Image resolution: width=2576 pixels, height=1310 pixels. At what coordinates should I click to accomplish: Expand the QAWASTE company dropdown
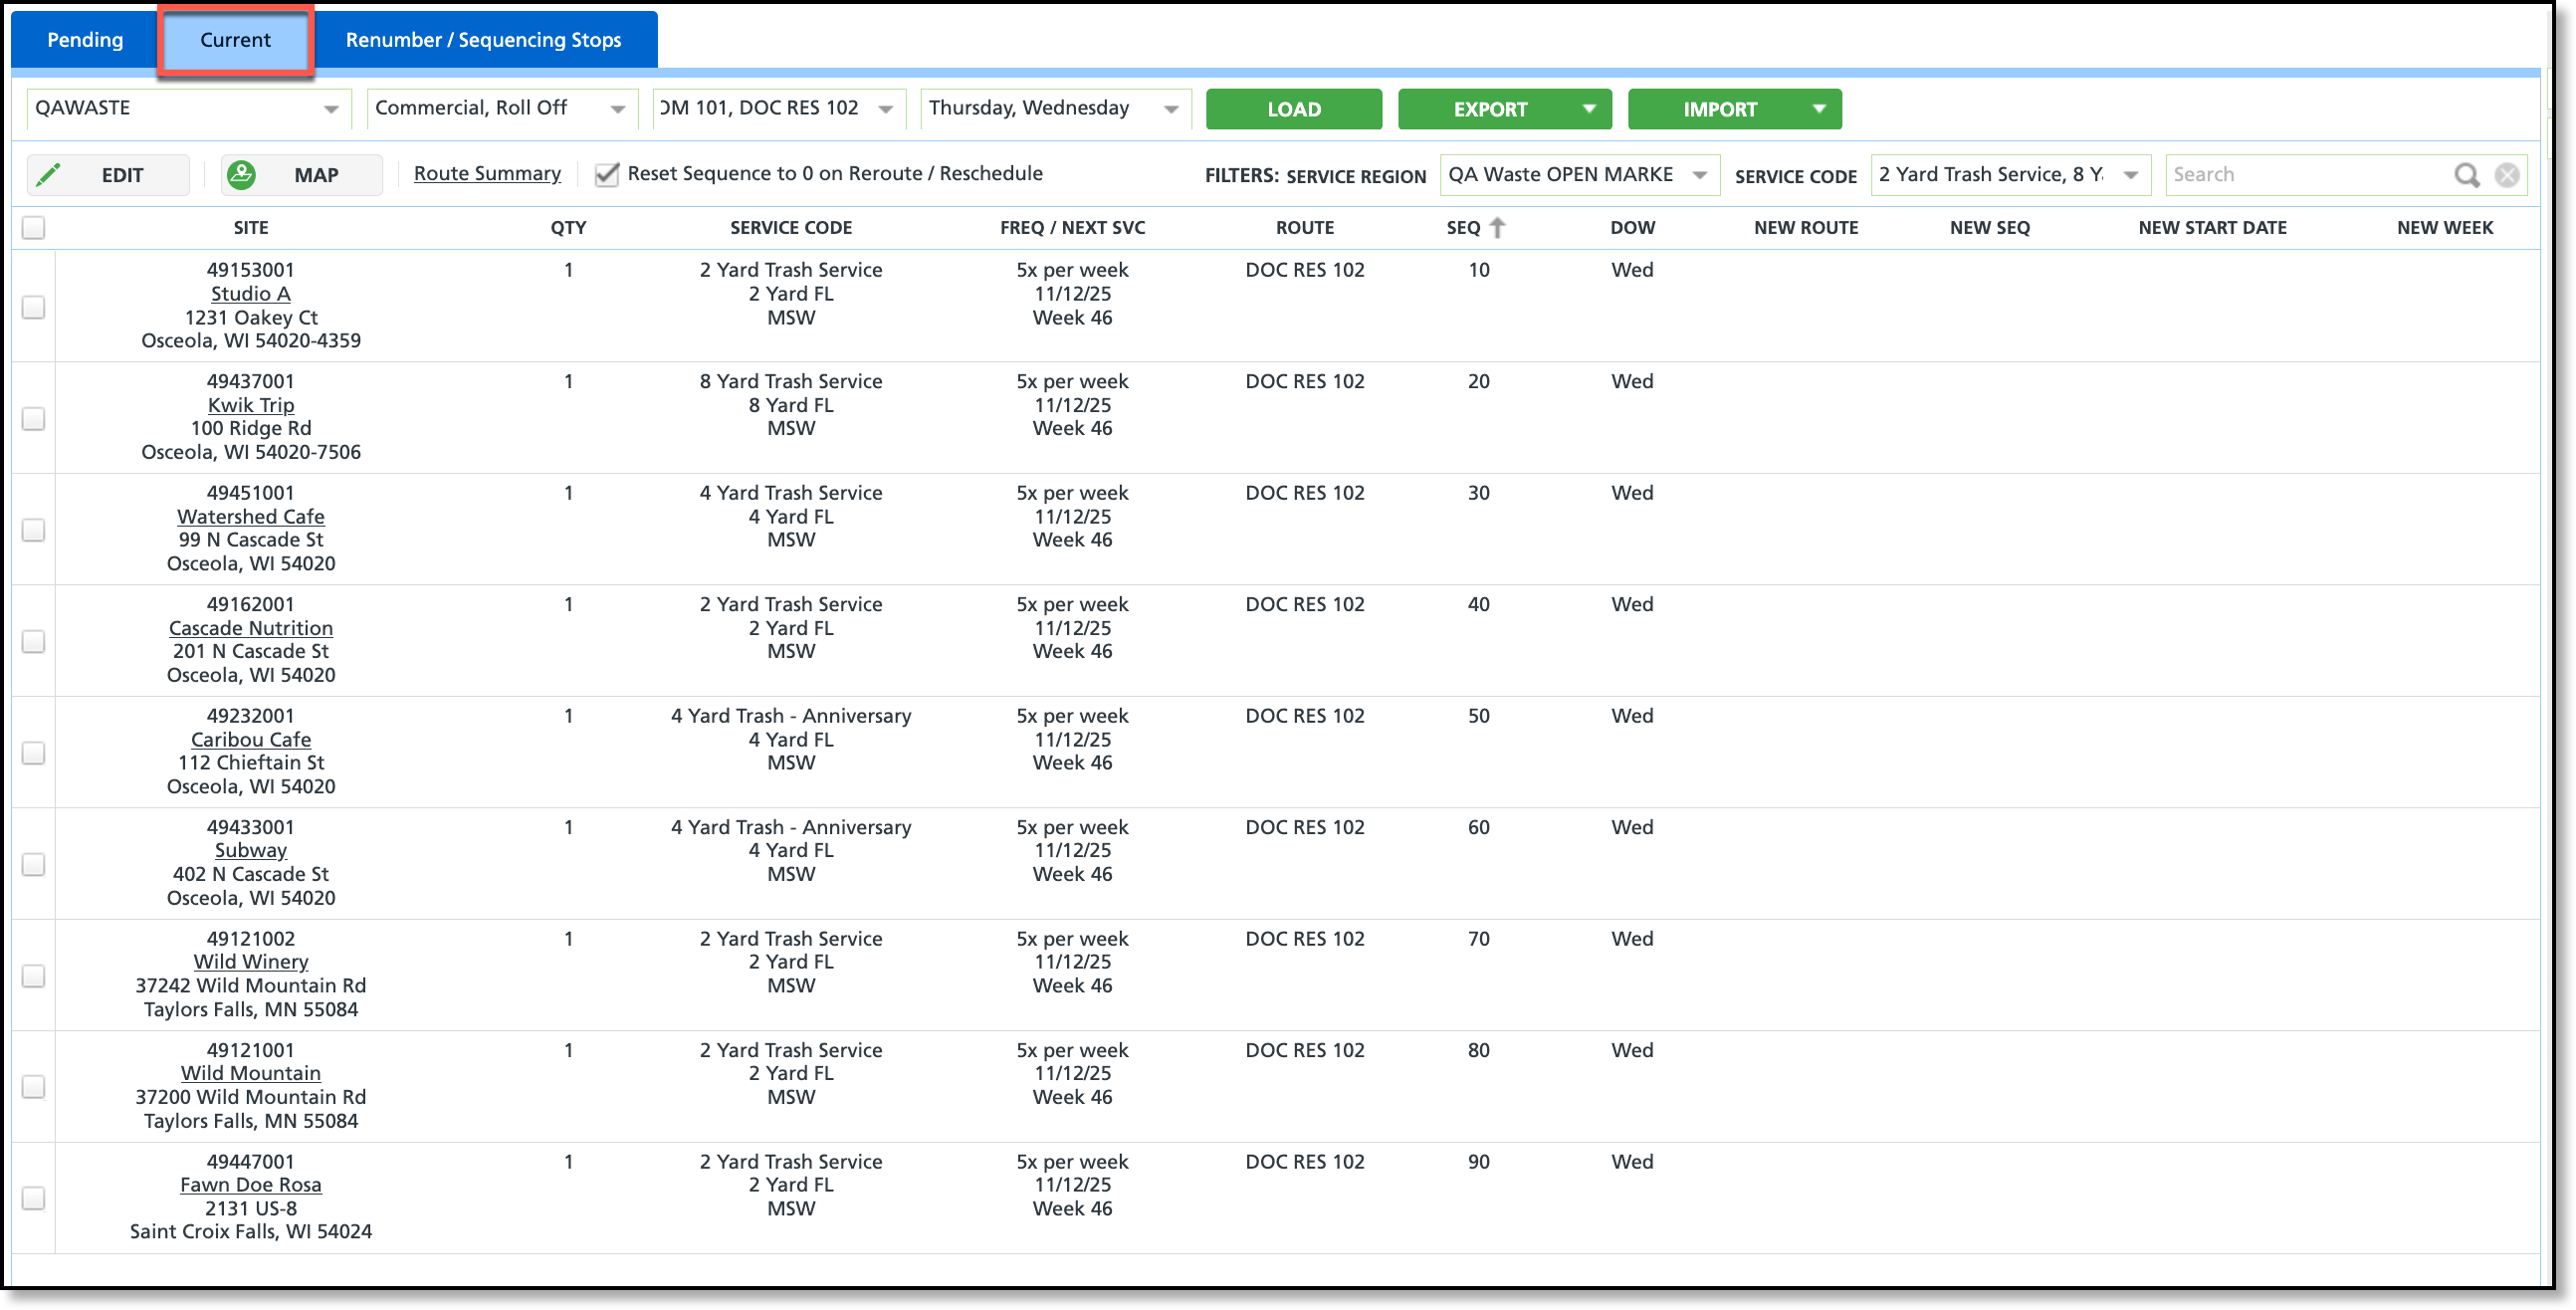(x=330, y=109)
